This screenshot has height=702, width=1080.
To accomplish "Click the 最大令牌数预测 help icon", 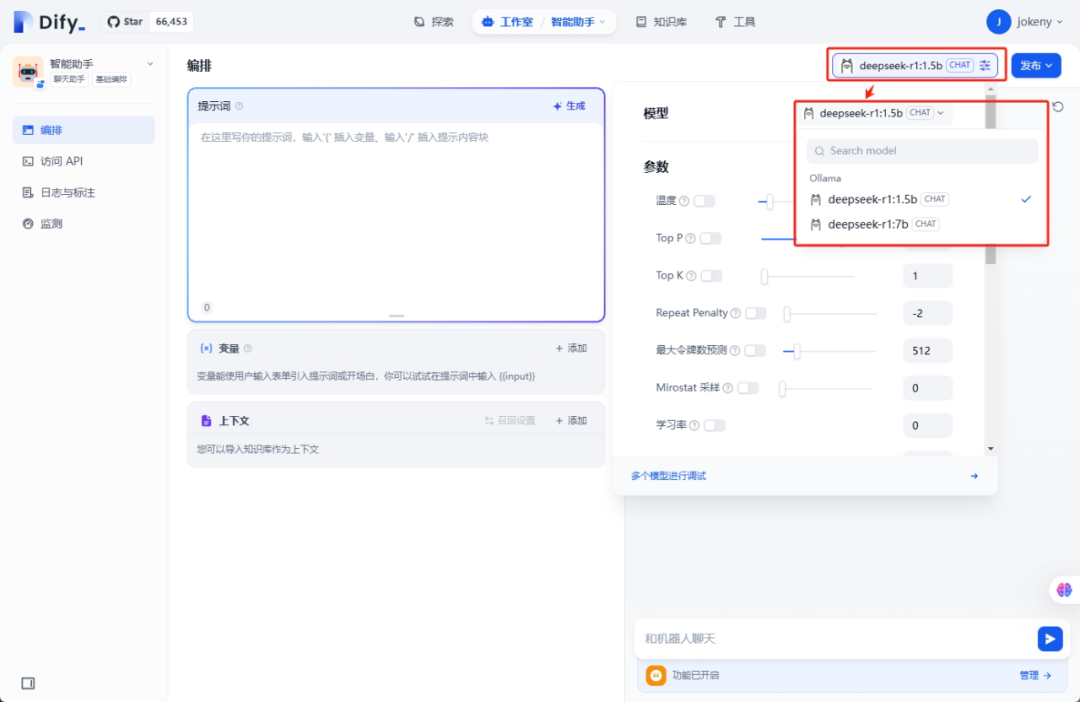I will pyautogui.click(x=735, y=351).
